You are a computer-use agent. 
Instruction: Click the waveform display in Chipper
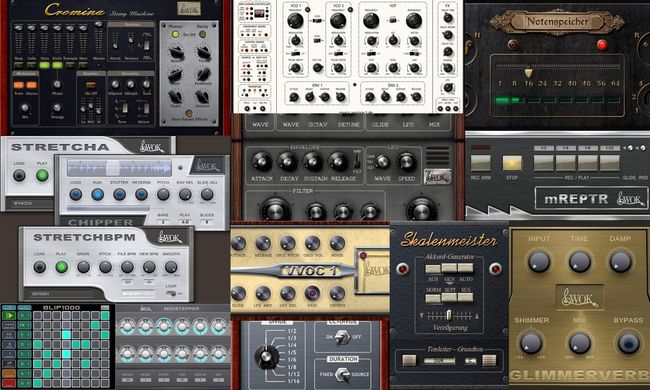click(x=119, y=168)
